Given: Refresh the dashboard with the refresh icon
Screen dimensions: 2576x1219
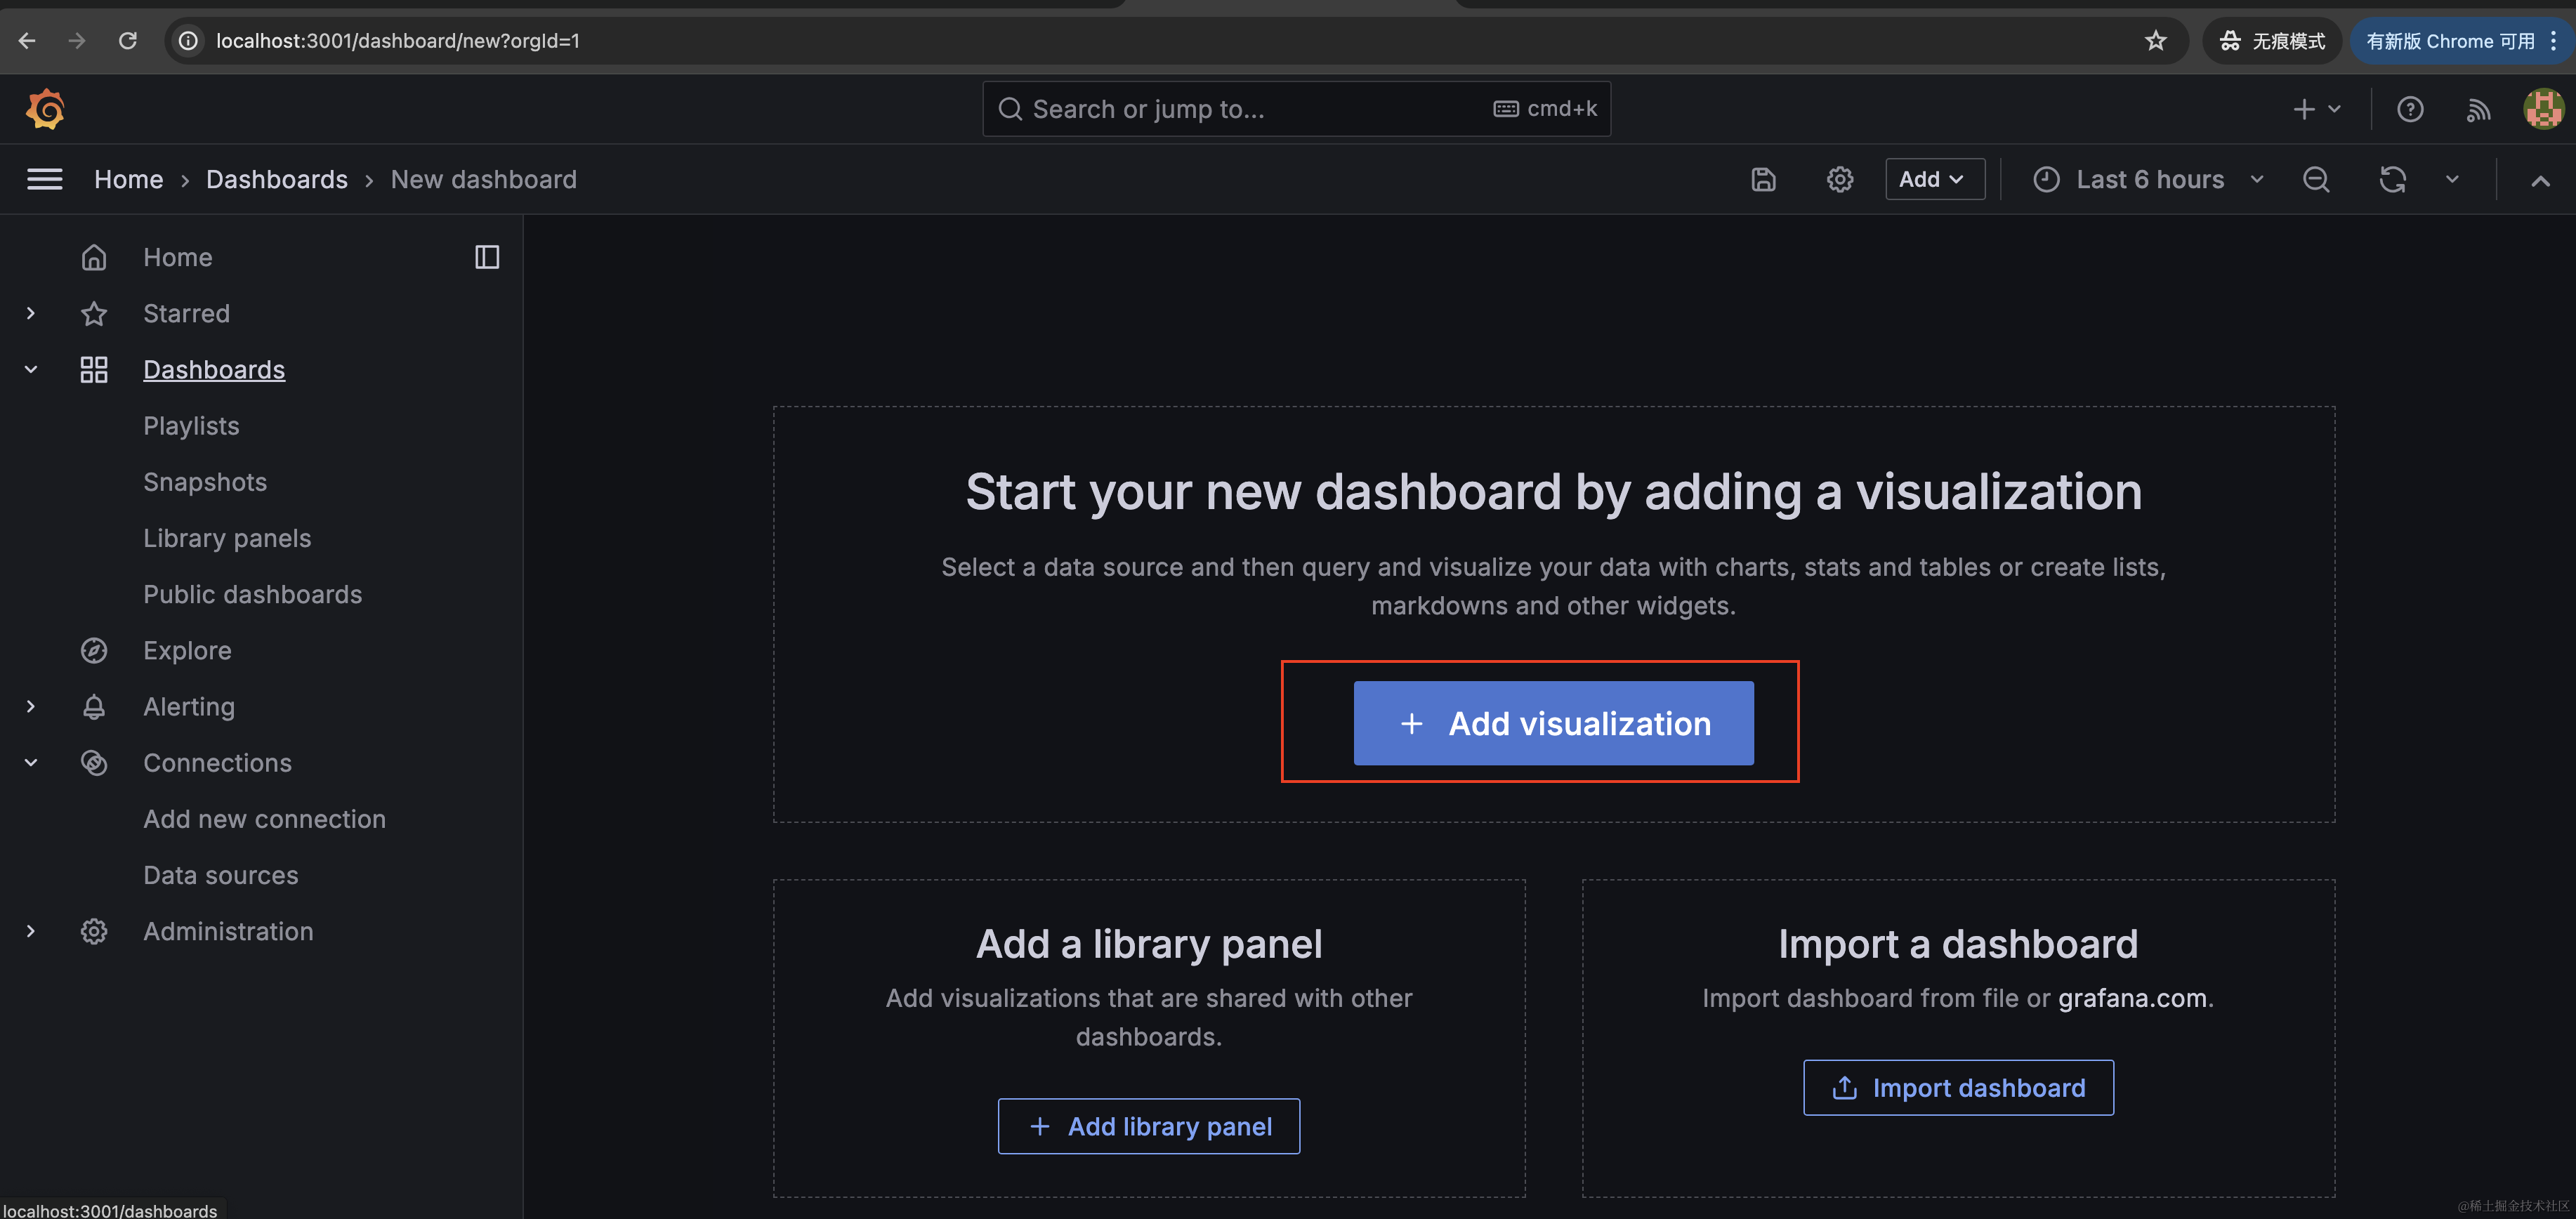Looking at the screenshot, I should tap(2392, 180).
